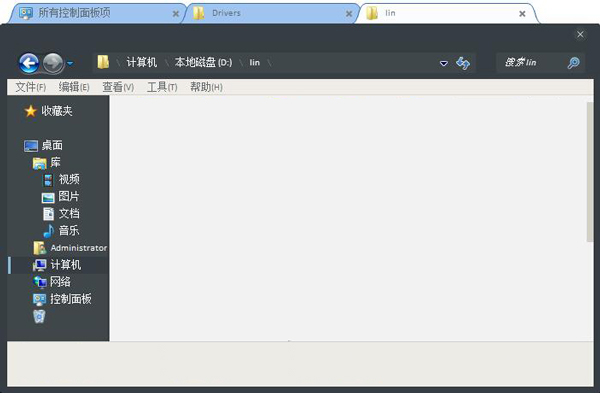
Task: Click the grey forward arrow button
Action: pyautogui.click(x=53, y=63)
